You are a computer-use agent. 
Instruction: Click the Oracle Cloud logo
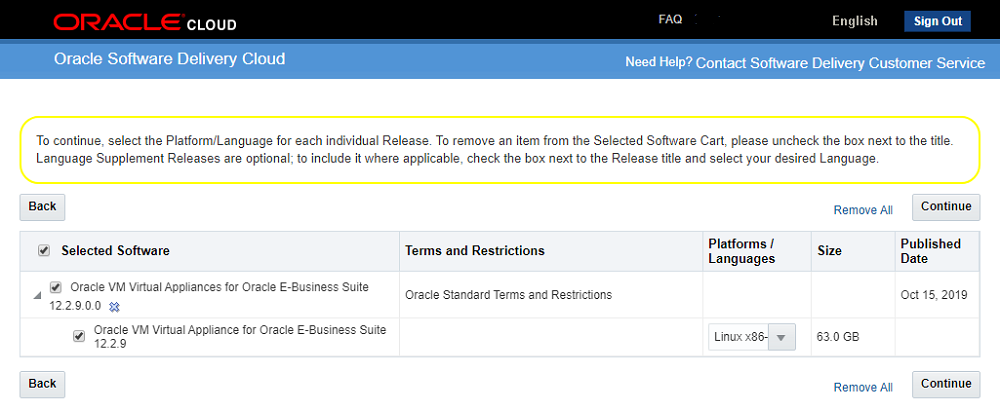145,22
